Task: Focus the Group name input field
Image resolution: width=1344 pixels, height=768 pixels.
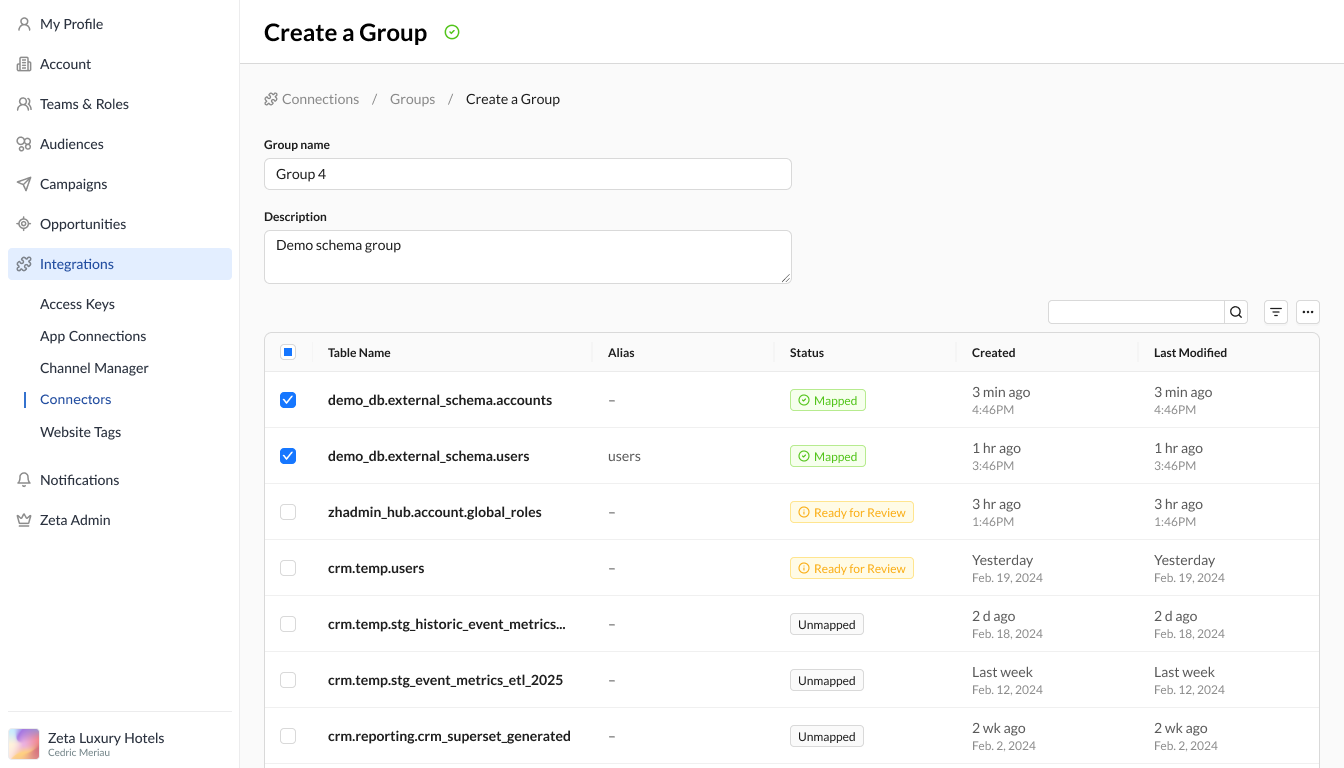Action: pyautogui.click(x=527, y=174)
